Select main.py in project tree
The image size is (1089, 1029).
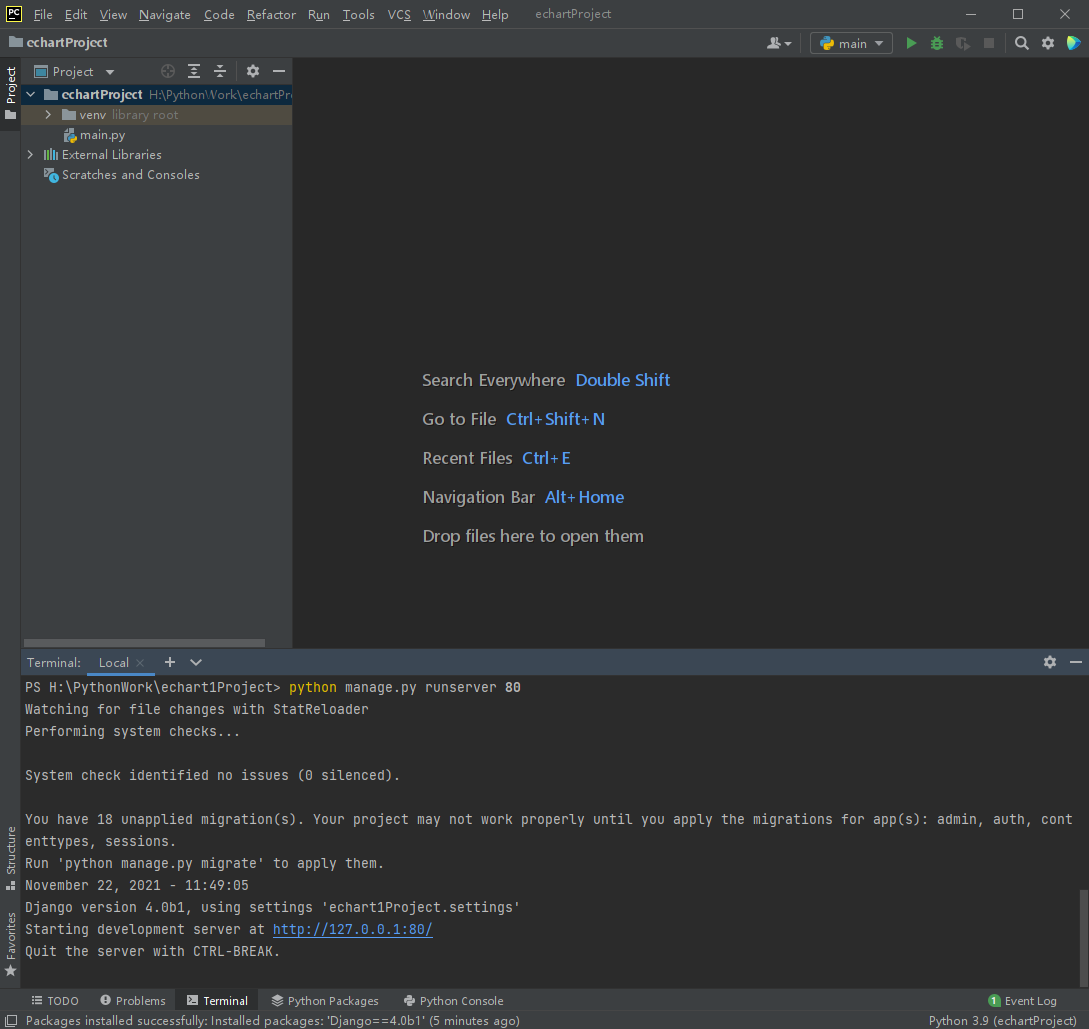pos(102,135)
